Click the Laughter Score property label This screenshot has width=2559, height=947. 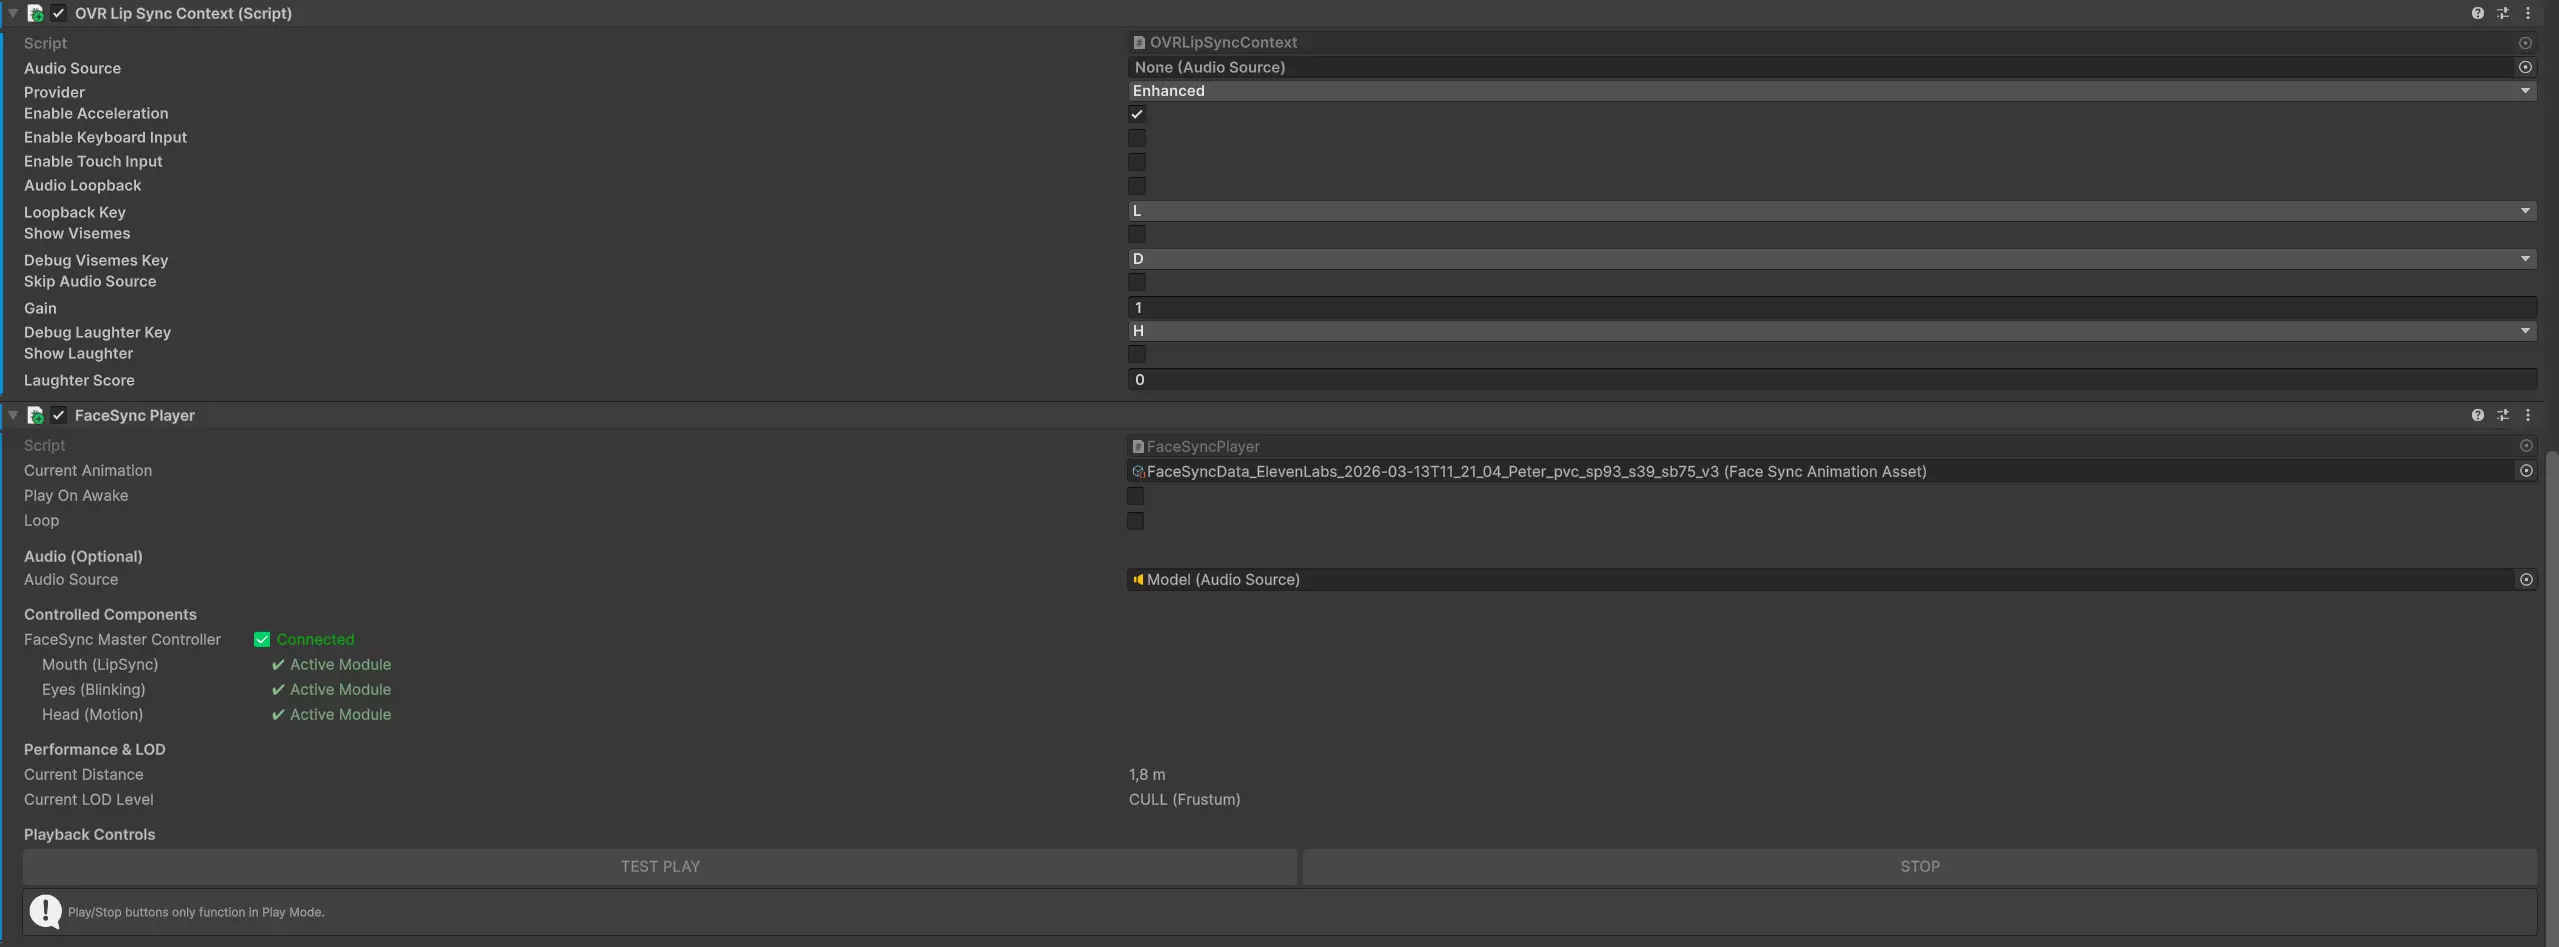pos(79,380)
